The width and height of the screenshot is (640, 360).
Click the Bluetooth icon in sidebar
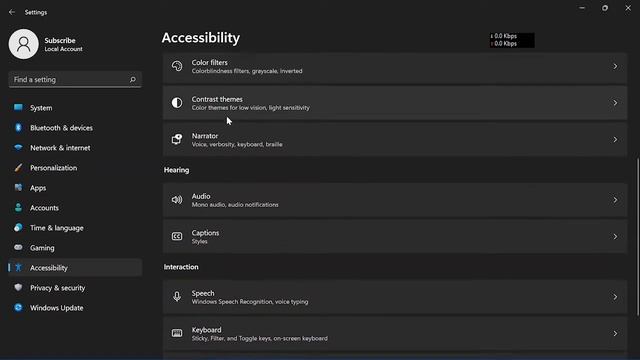pos(18,128)
